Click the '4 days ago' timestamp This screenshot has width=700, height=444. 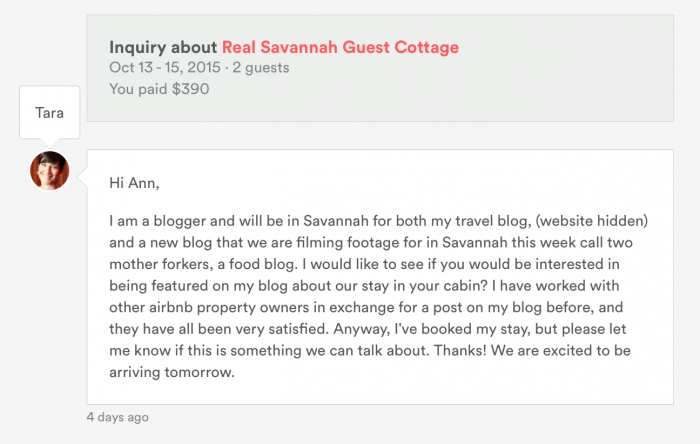tap(117, 417)
